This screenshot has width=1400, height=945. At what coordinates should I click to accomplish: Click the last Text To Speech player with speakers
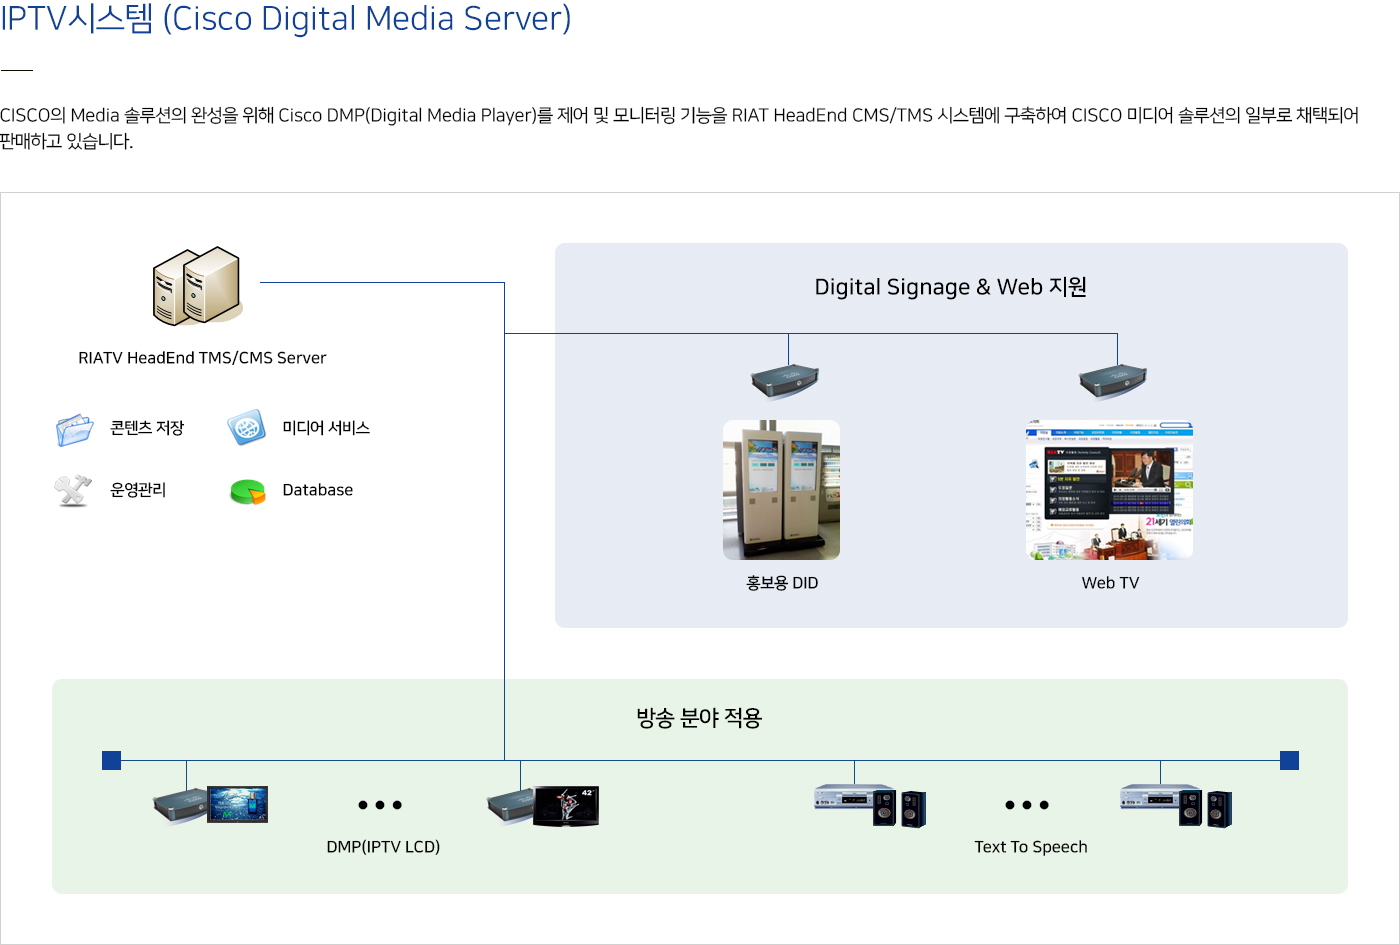click(1176, 805)
